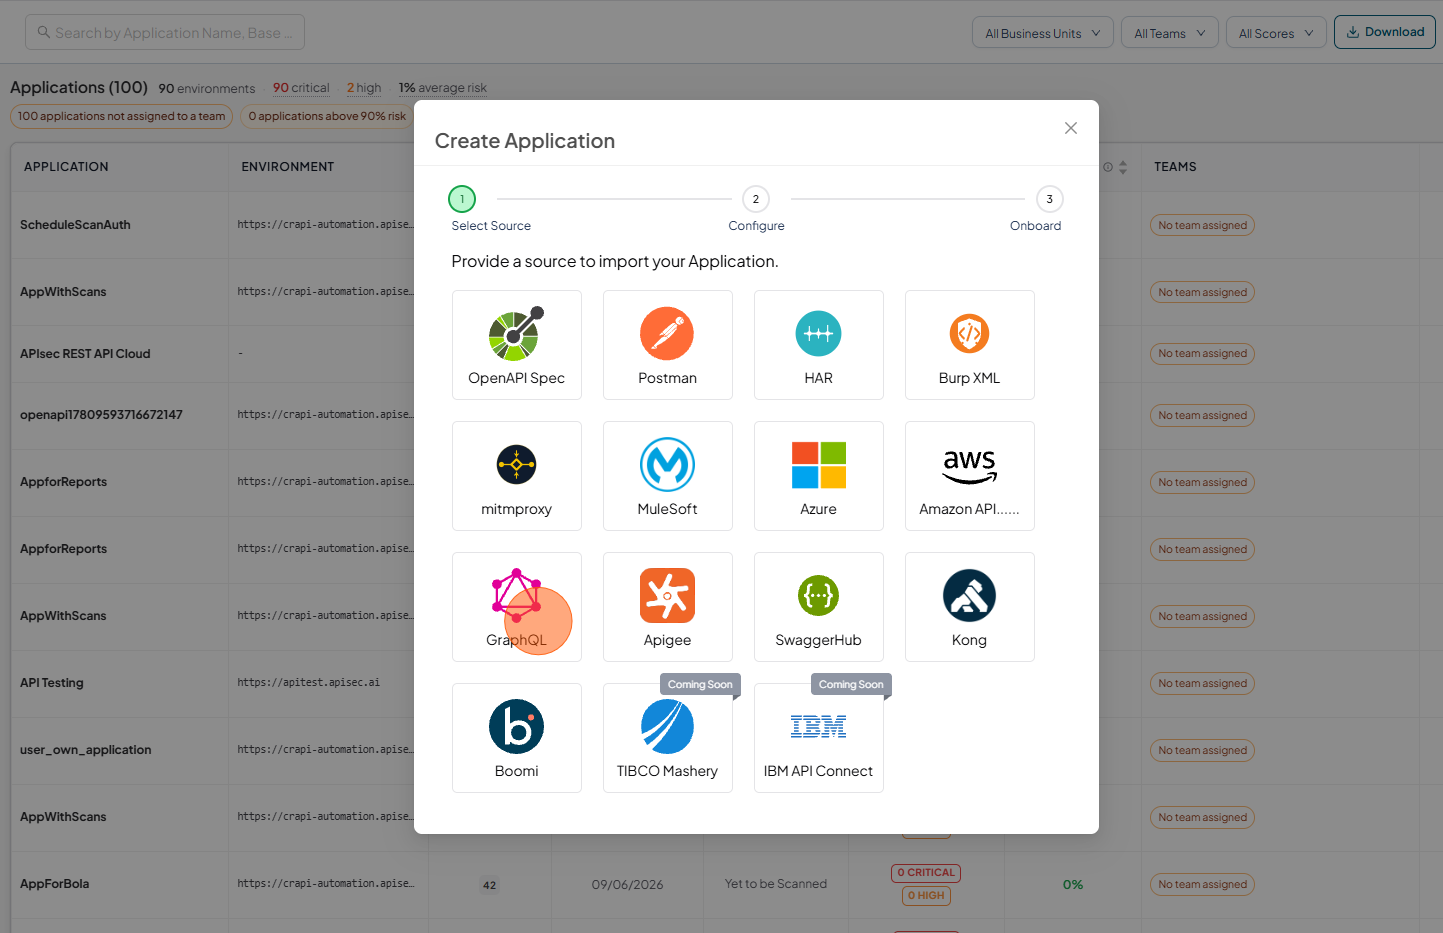Go to step 2 Configure
1443x933 pixels.
756,199
